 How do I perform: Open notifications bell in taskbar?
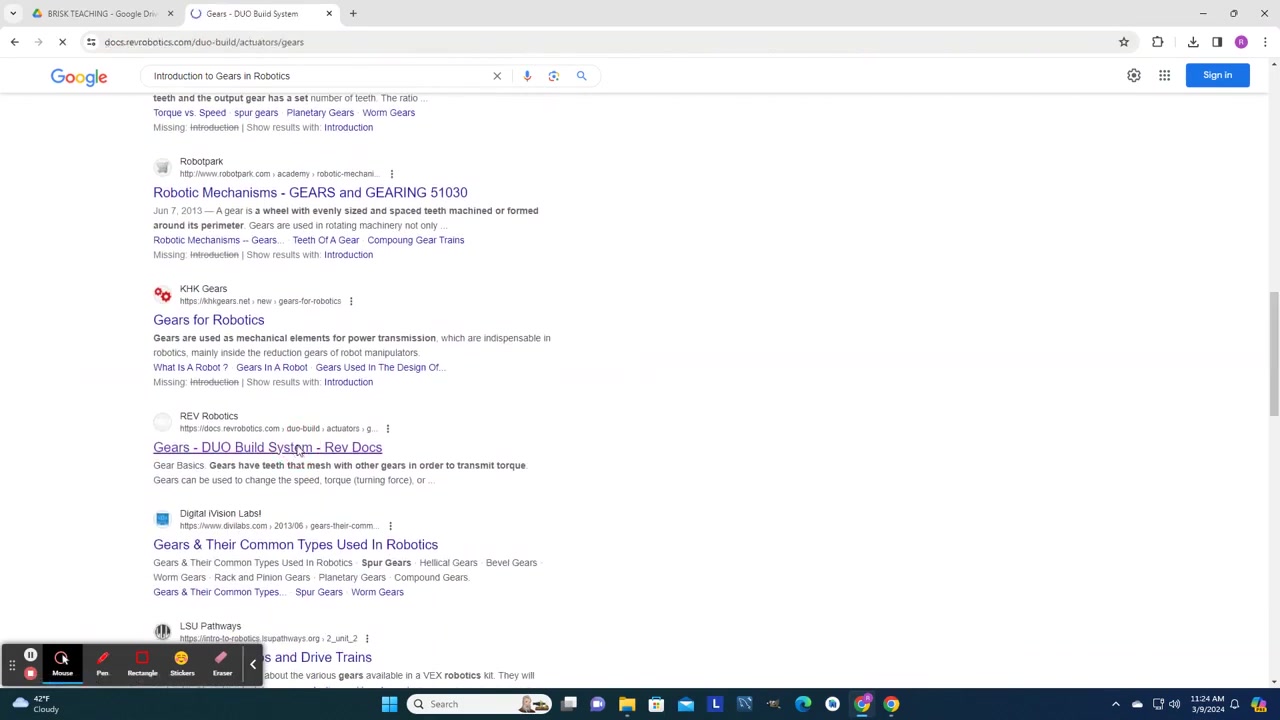[1235, 704]
